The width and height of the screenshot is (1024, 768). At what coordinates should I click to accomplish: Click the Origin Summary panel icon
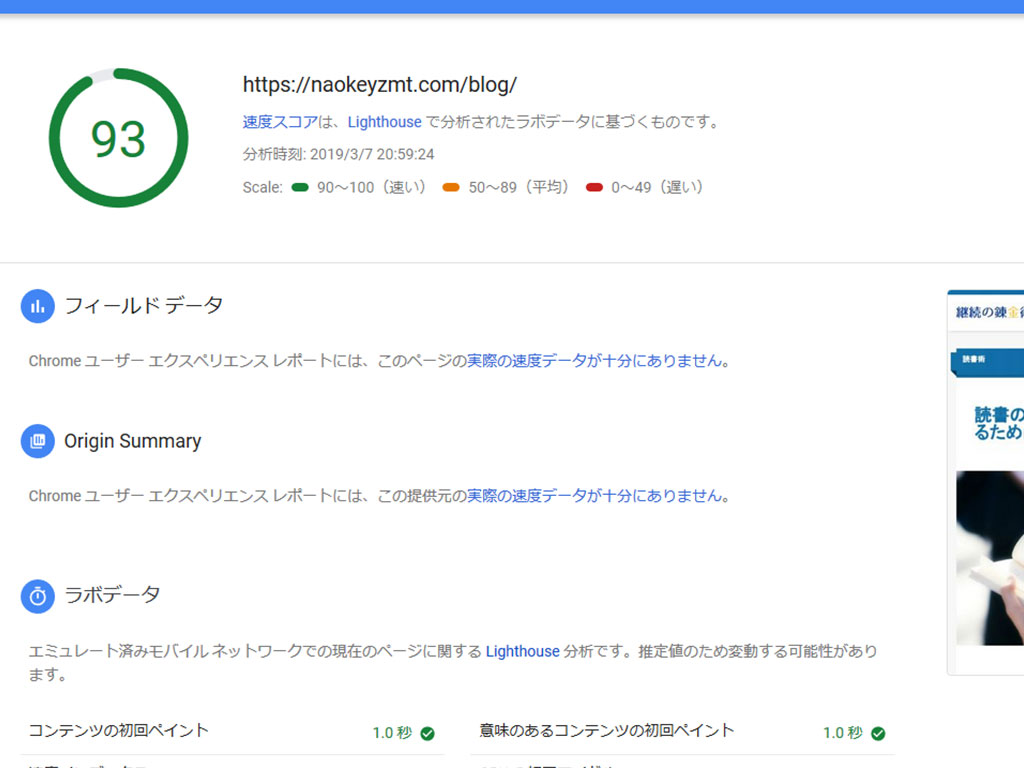click(37, 440)
